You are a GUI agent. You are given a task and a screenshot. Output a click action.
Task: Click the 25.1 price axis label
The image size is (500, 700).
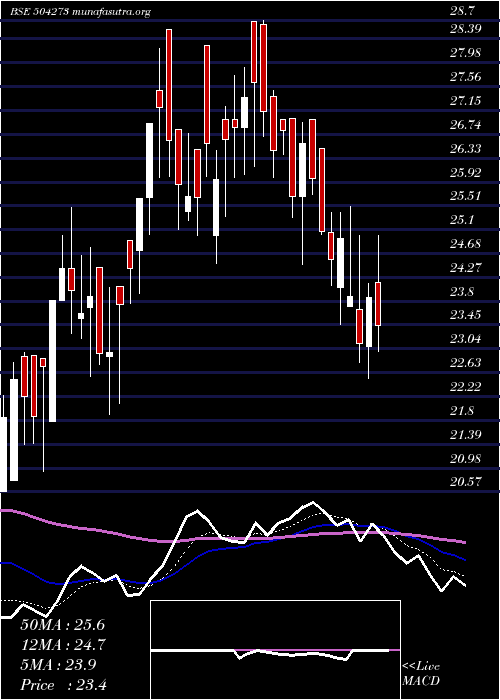(x=463, y=220)
